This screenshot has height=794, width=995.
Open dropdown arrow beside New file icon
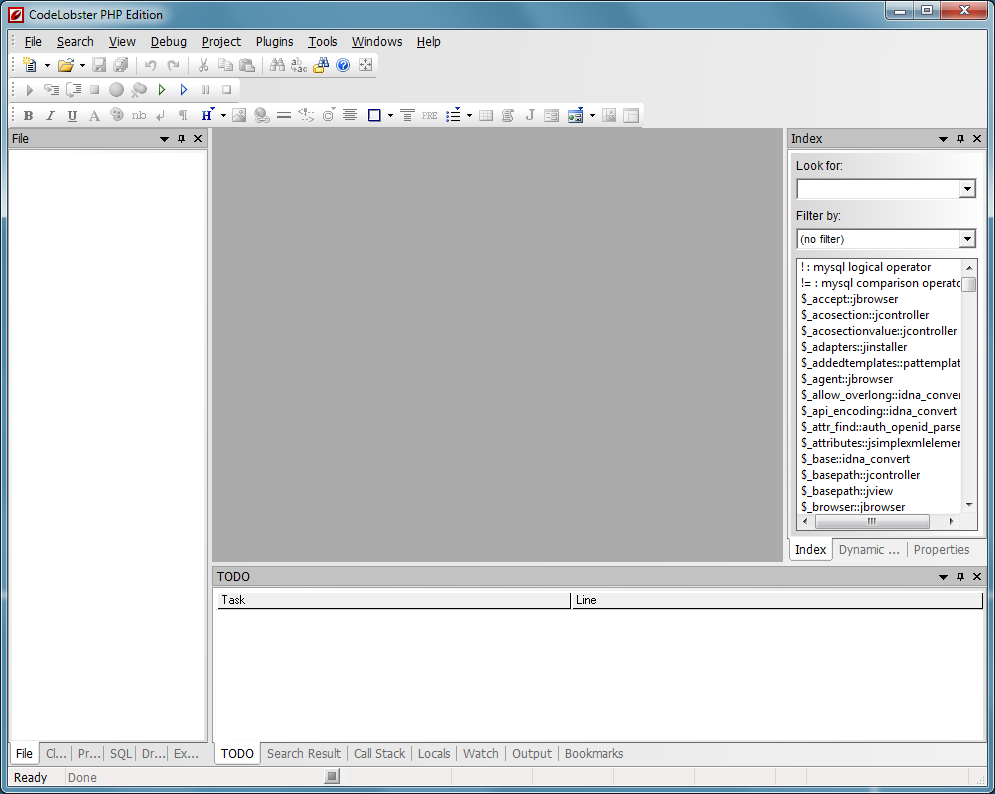coord(47,65)
